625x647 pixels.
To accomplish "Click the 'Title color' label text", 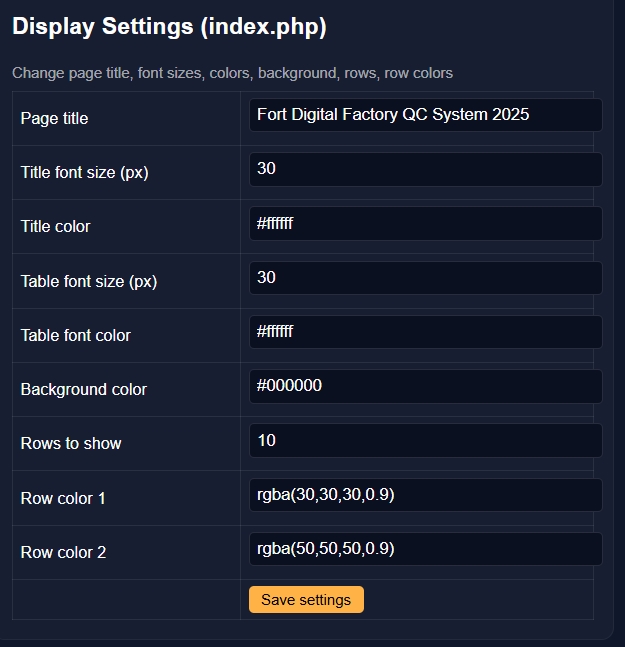I will pos(55,227).
